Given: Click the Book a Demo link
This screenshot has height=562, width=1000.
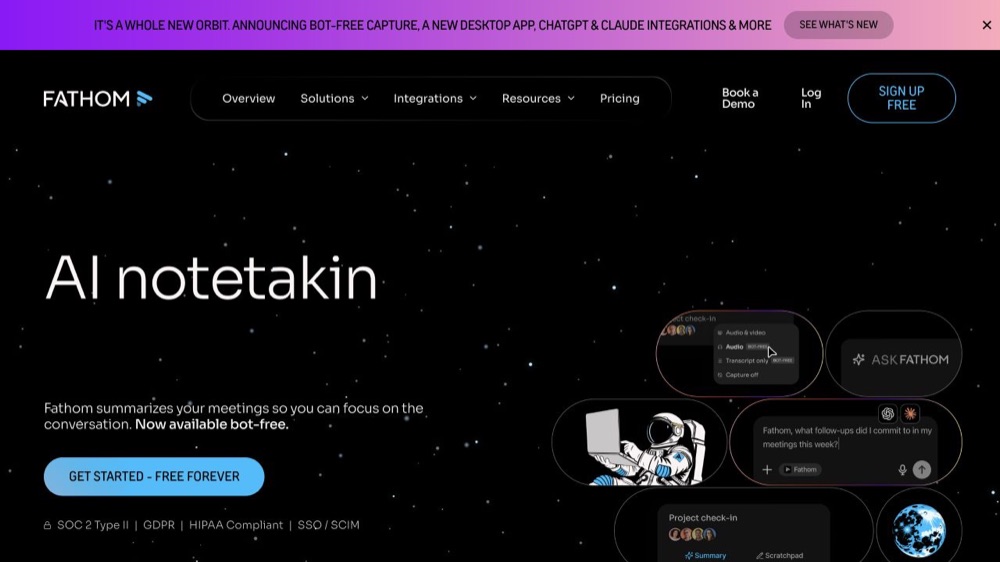Looking at the screenshot, I should point(740,98).
